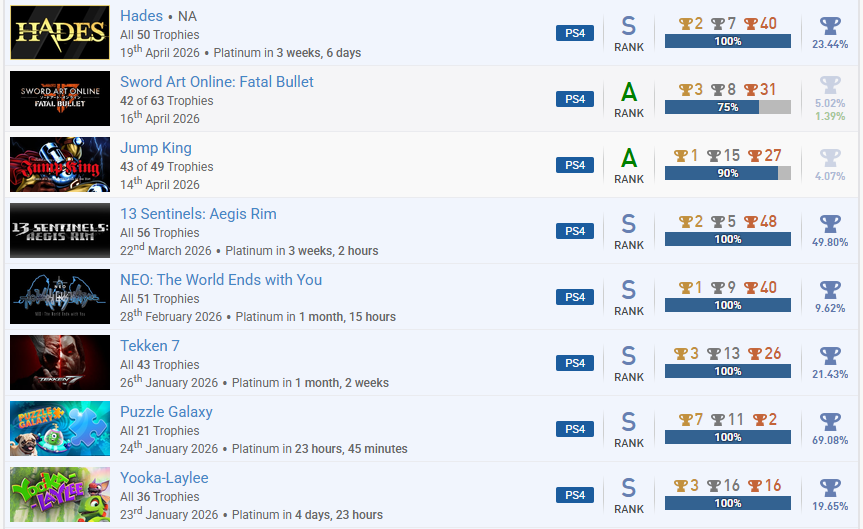Click the silver trophy icon in Yooka-Laylee row
This screenshot has height=529, width=863.
coord(713,487)
